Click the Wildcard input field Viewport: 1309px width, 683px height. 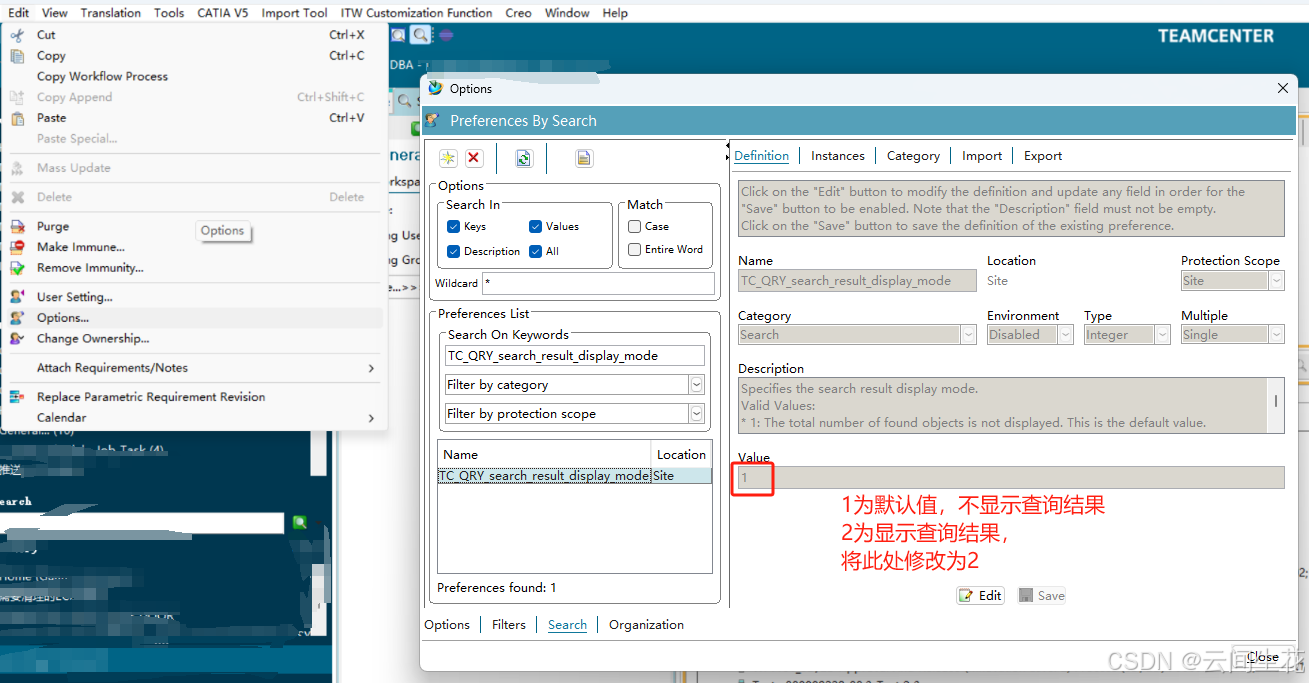coord(598,284)
